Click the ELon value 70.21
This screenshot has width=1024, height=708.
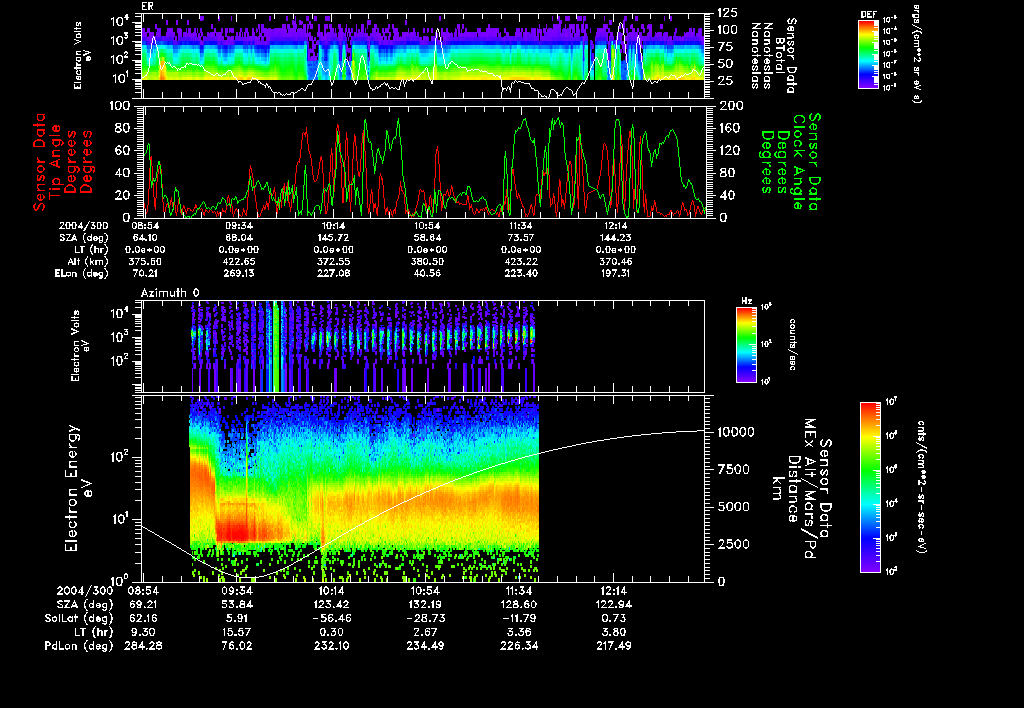point(146,274)
